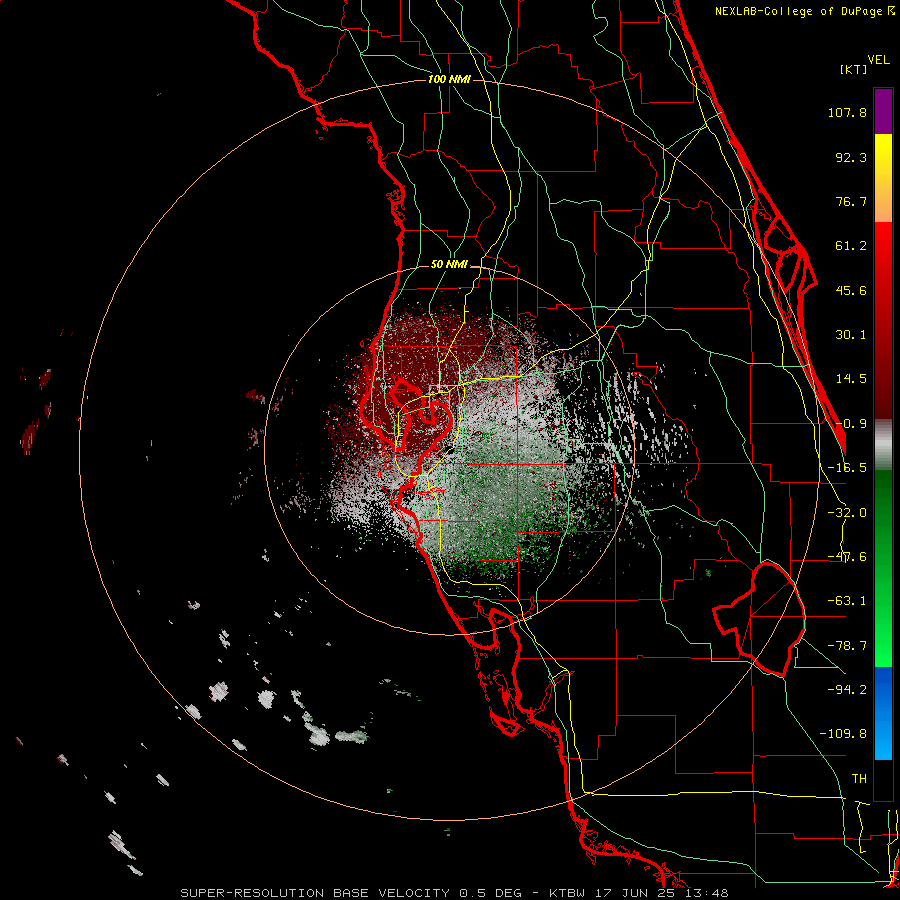Click the VEL legend title
900x900 pixels.
(x=878, y=60)
